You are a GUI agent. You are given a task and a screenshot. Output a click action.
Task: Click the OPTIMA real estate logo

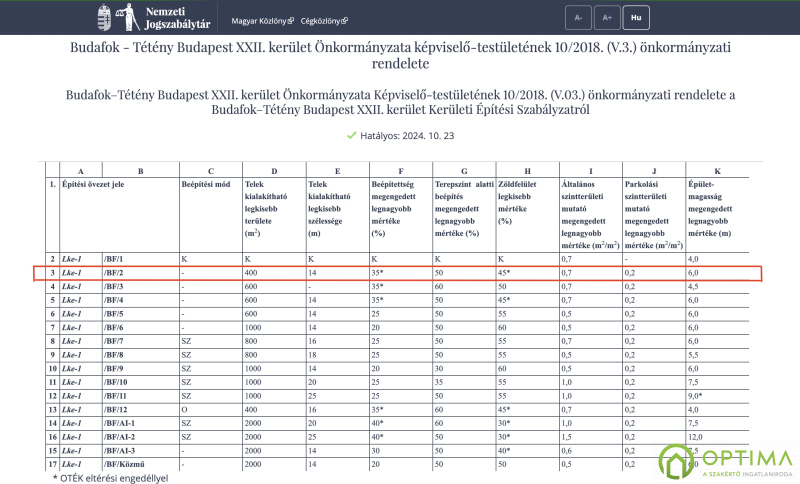tap(727, 460)
